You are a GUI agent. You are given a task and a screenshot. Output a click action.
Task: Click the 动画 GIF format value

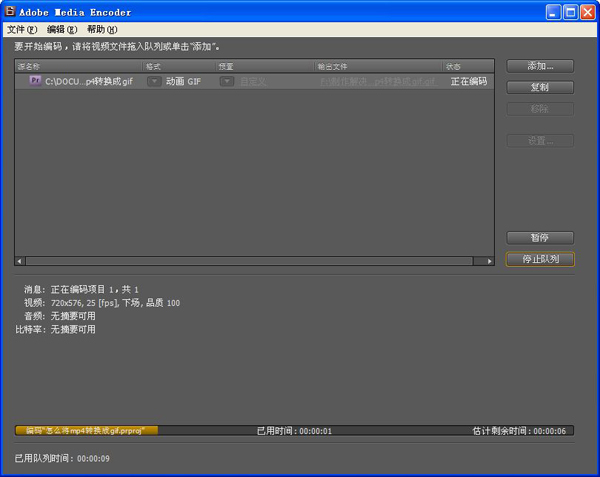(183, 81)
